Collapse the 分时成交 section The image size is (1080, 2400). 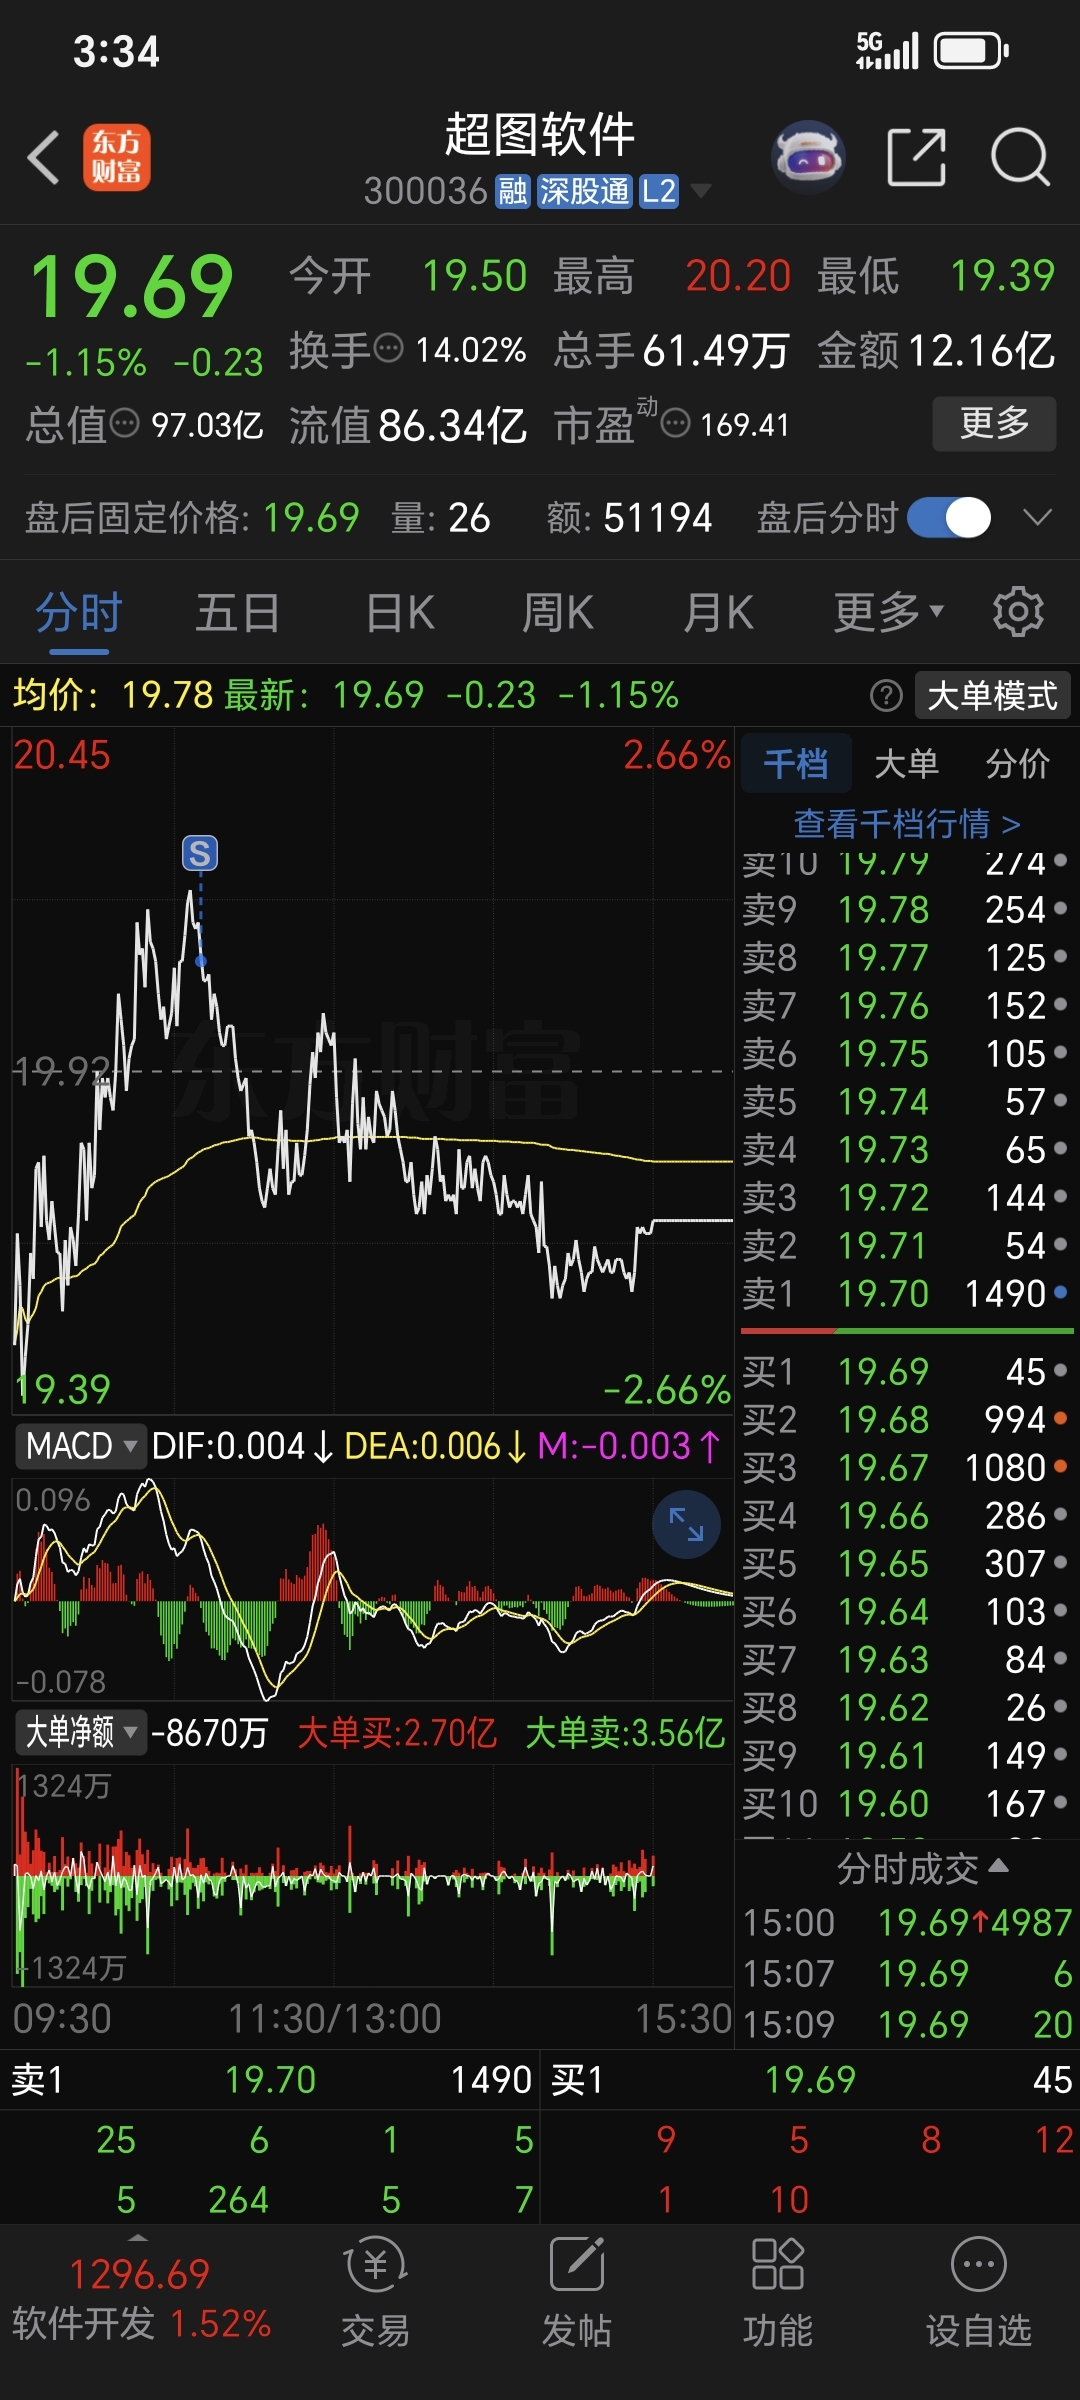[x=922, y=1868]
